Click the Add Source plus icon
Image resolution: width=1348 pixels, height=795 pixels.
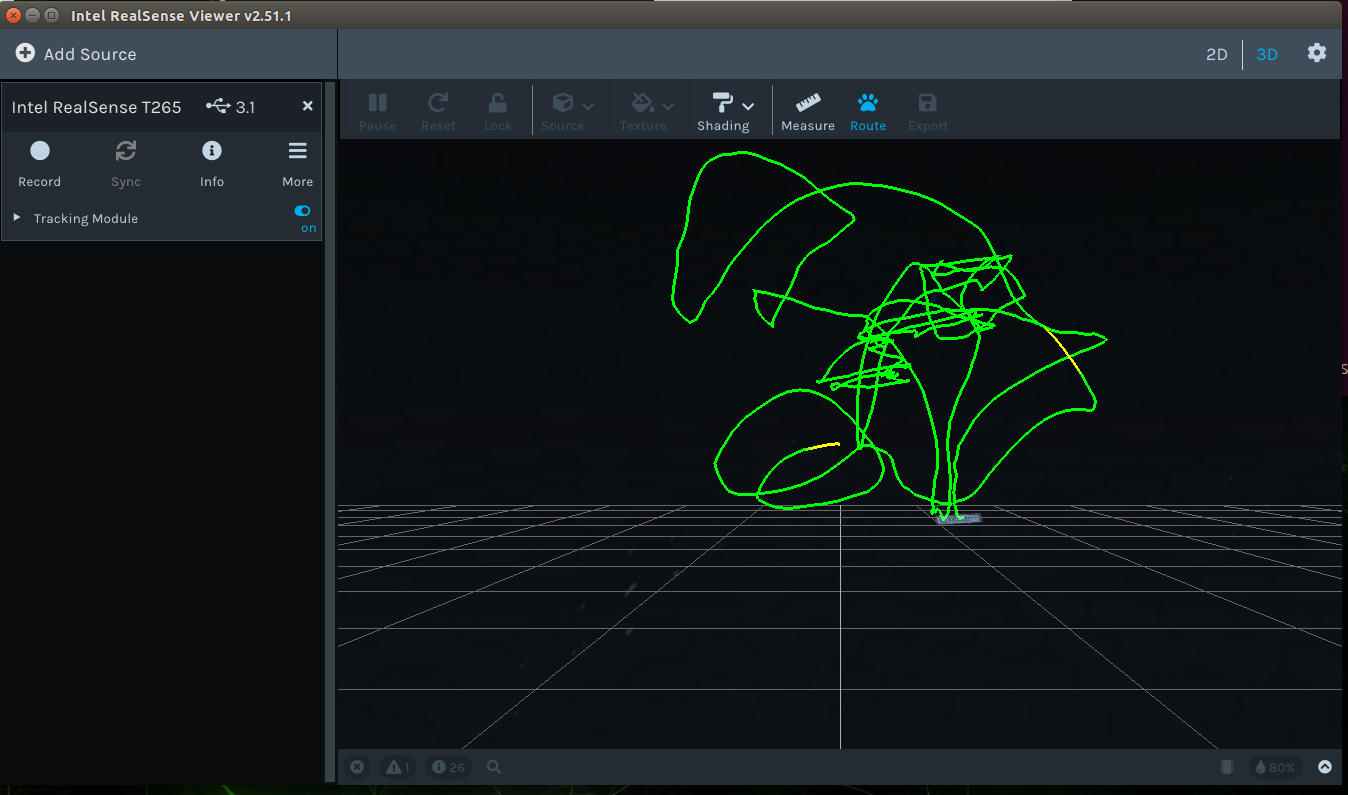click(25, 54)
